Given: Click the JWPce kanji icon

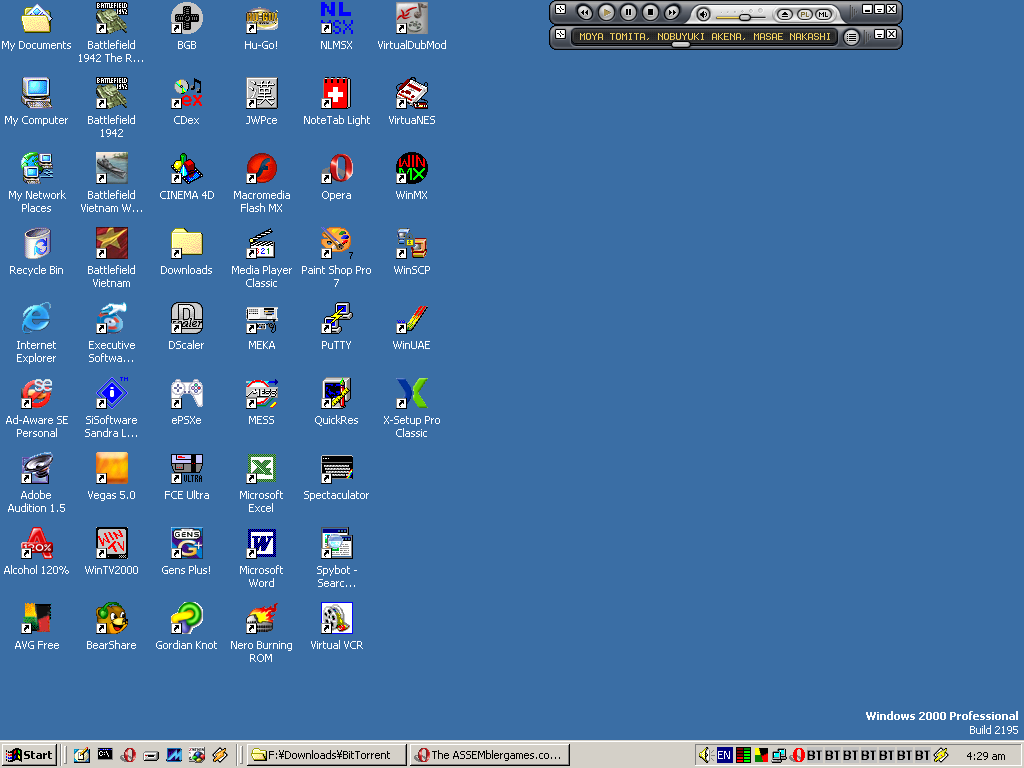Looking at the screenshot, I should coord(261,102).
